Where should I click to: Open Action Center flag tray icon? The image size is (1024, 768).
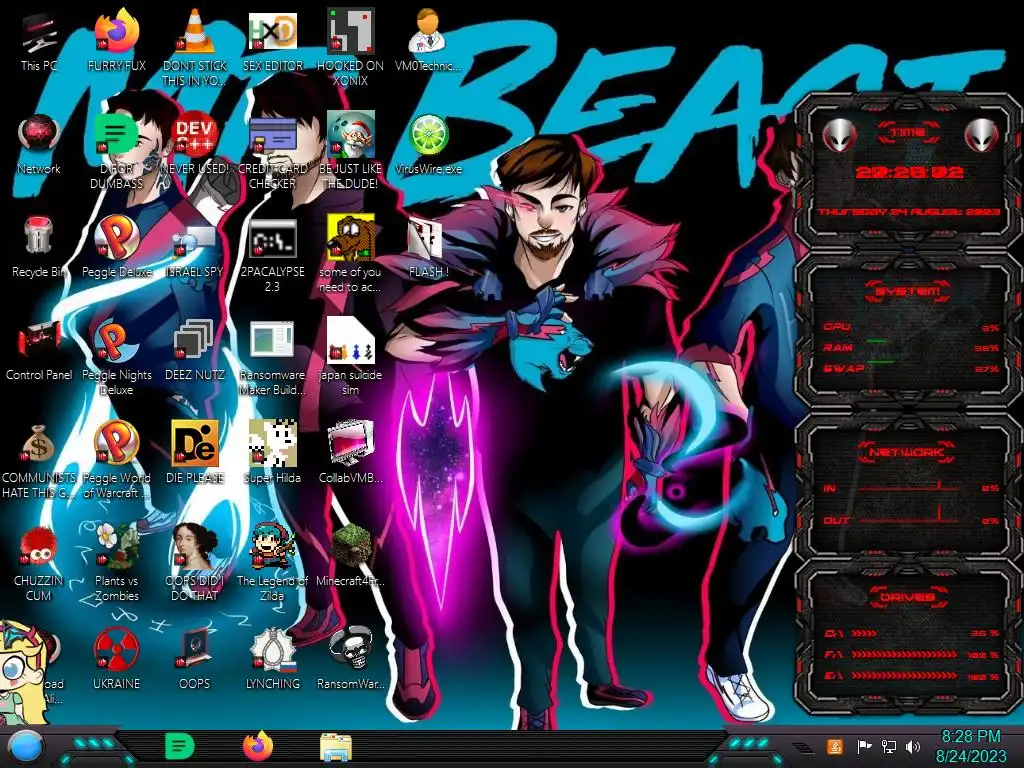(865, 746)
